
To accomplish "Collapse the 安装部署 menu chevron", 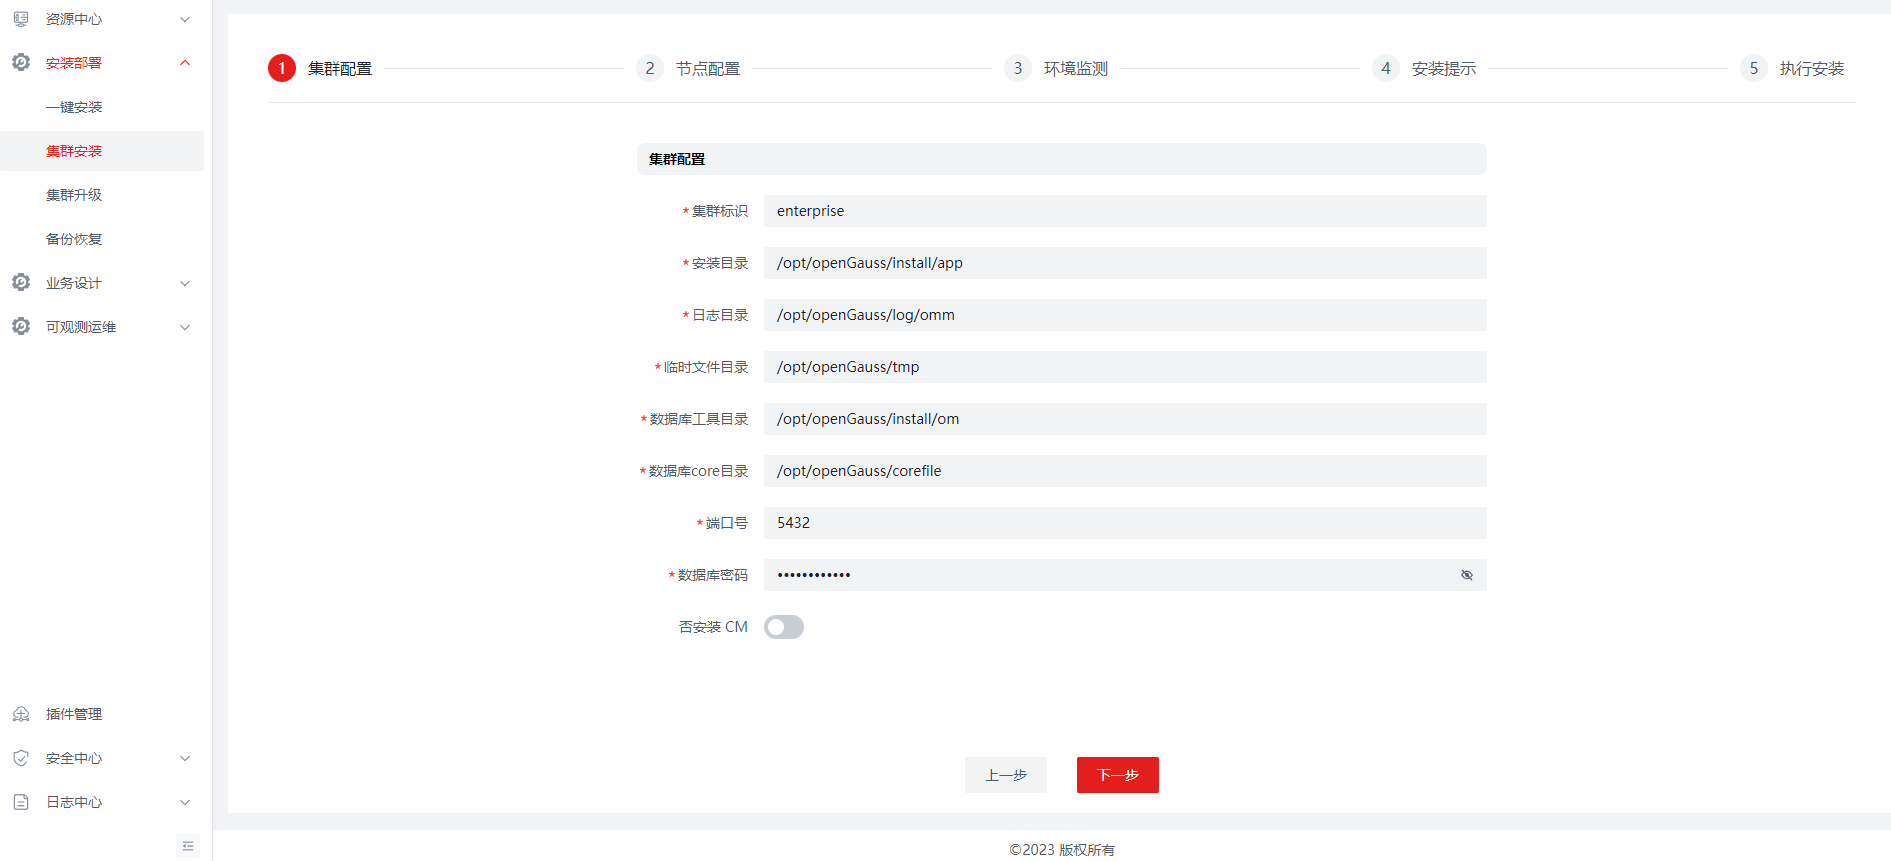I will click(185, 63).
